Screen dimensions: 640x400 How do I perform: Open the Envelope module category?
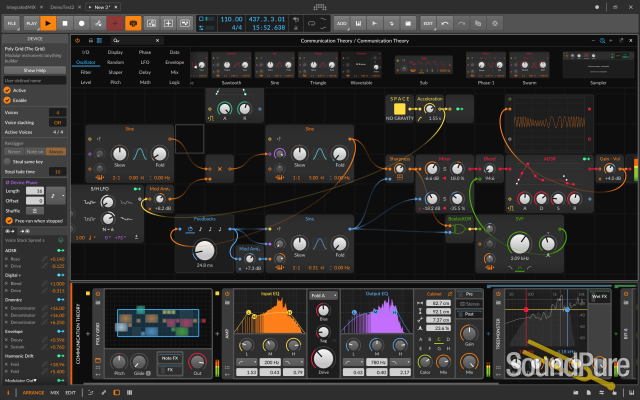(175, 61)
